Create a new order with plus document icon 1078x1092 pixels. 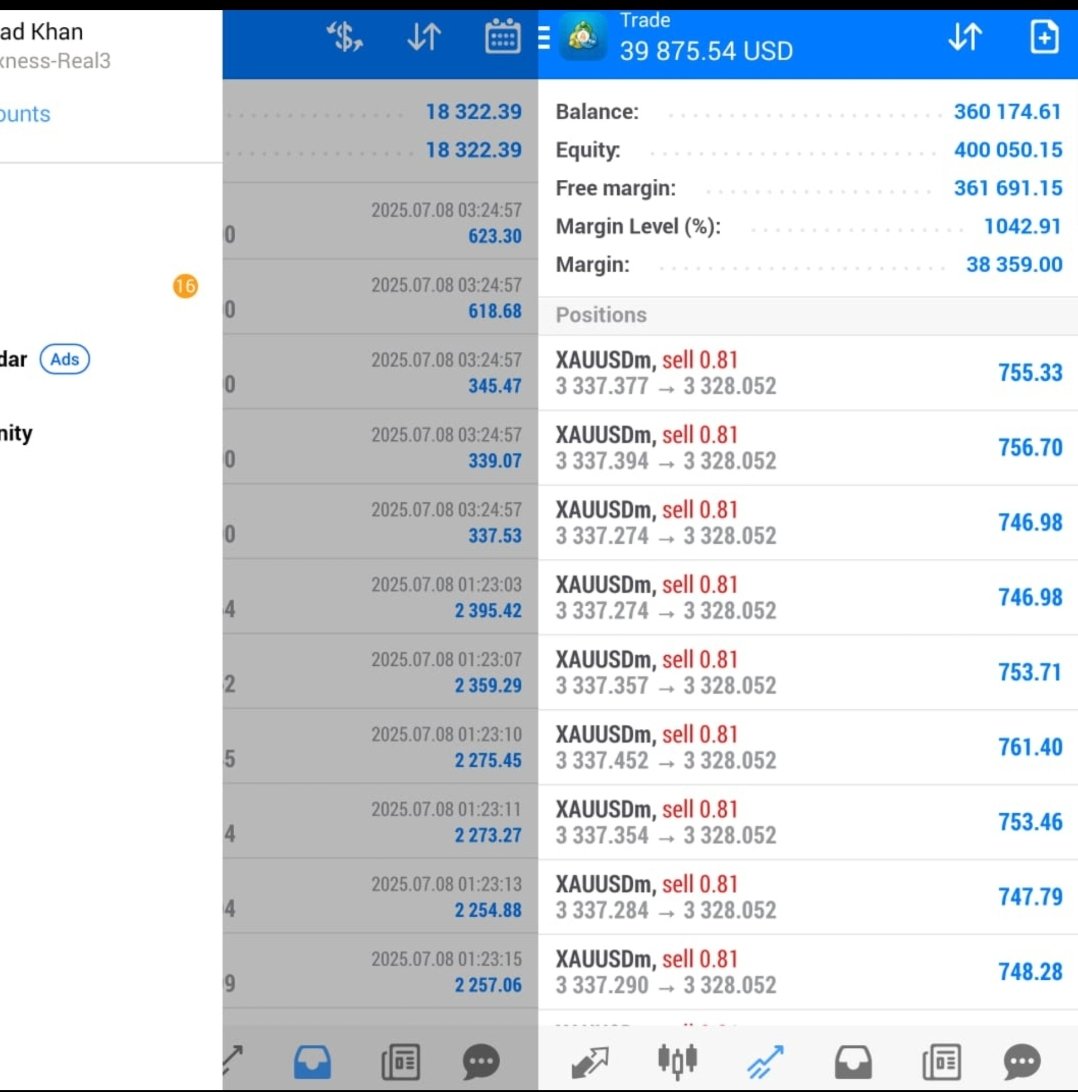coord(1044,37)
